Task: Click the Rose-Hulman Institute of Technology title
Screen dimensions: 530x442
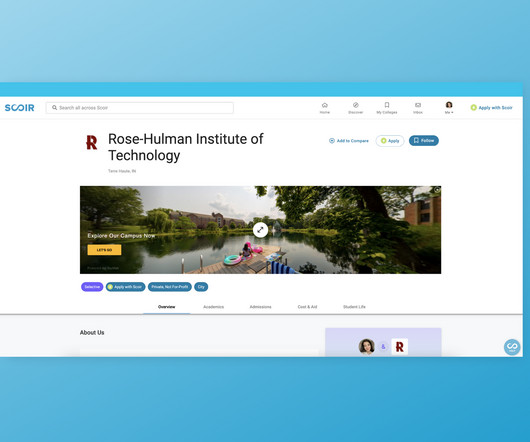Action: [186, 147]
